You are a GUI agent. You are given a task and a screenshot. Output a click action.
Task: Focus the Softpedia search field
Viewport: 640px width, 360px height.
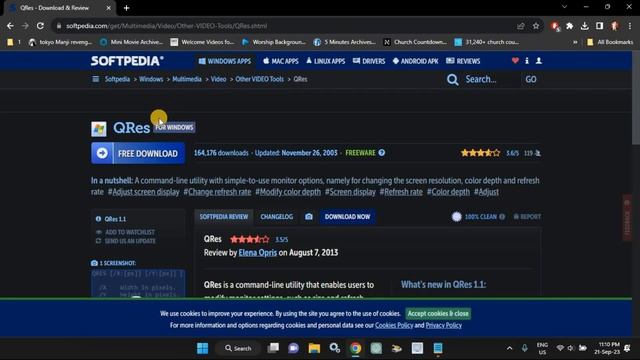(x=491, y=79)
